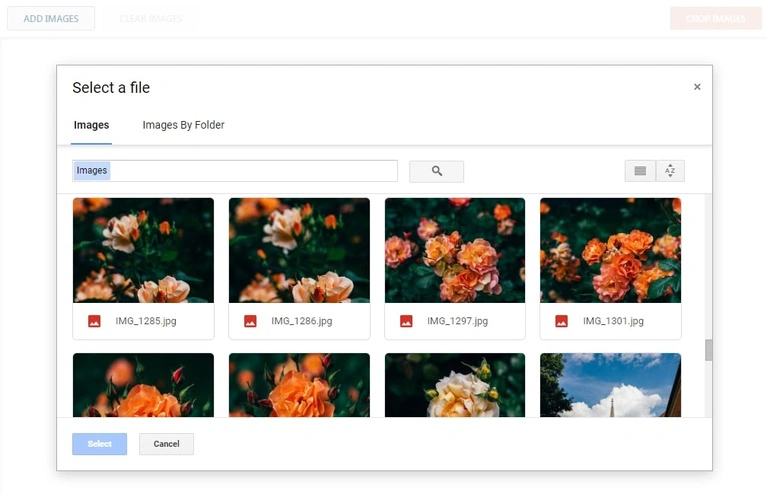This screenshot has height=494, width=767.
Task: Focus the Images search input field
Action: [235, 171]
